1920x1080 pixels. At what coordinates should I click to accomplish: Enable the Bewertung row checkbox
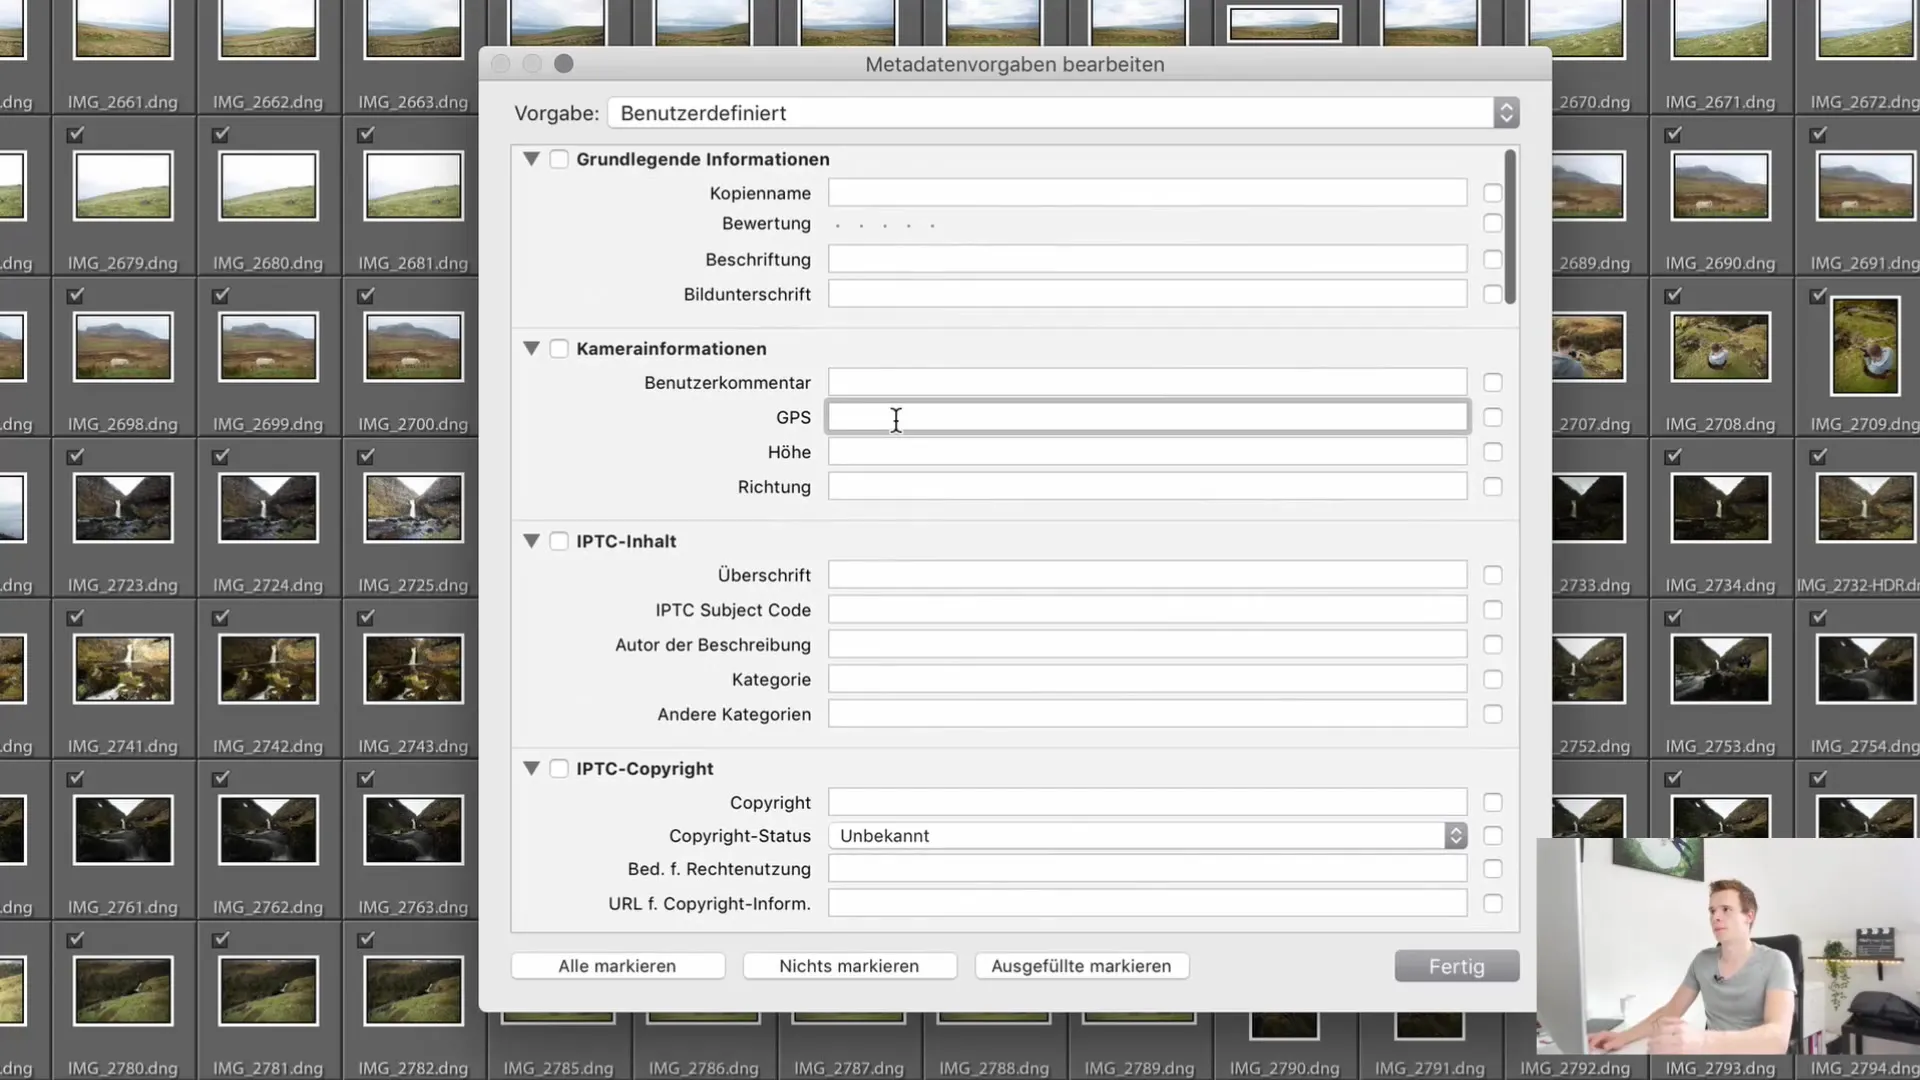(1493, 223)
